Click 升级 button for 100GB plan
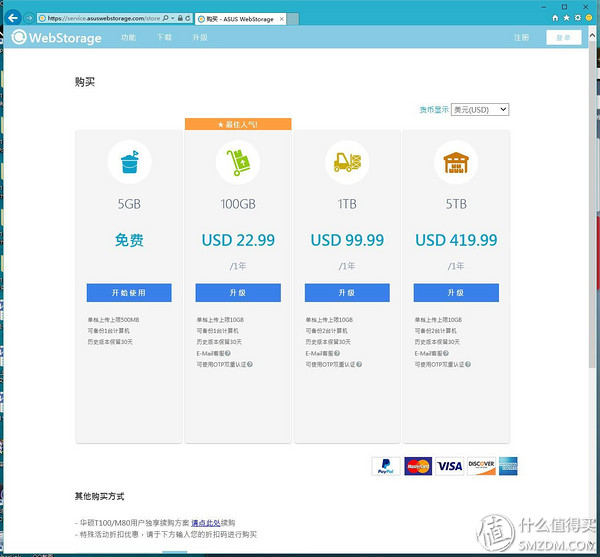Viewport: 600px width, 557px height. click(x=238, y=293)
